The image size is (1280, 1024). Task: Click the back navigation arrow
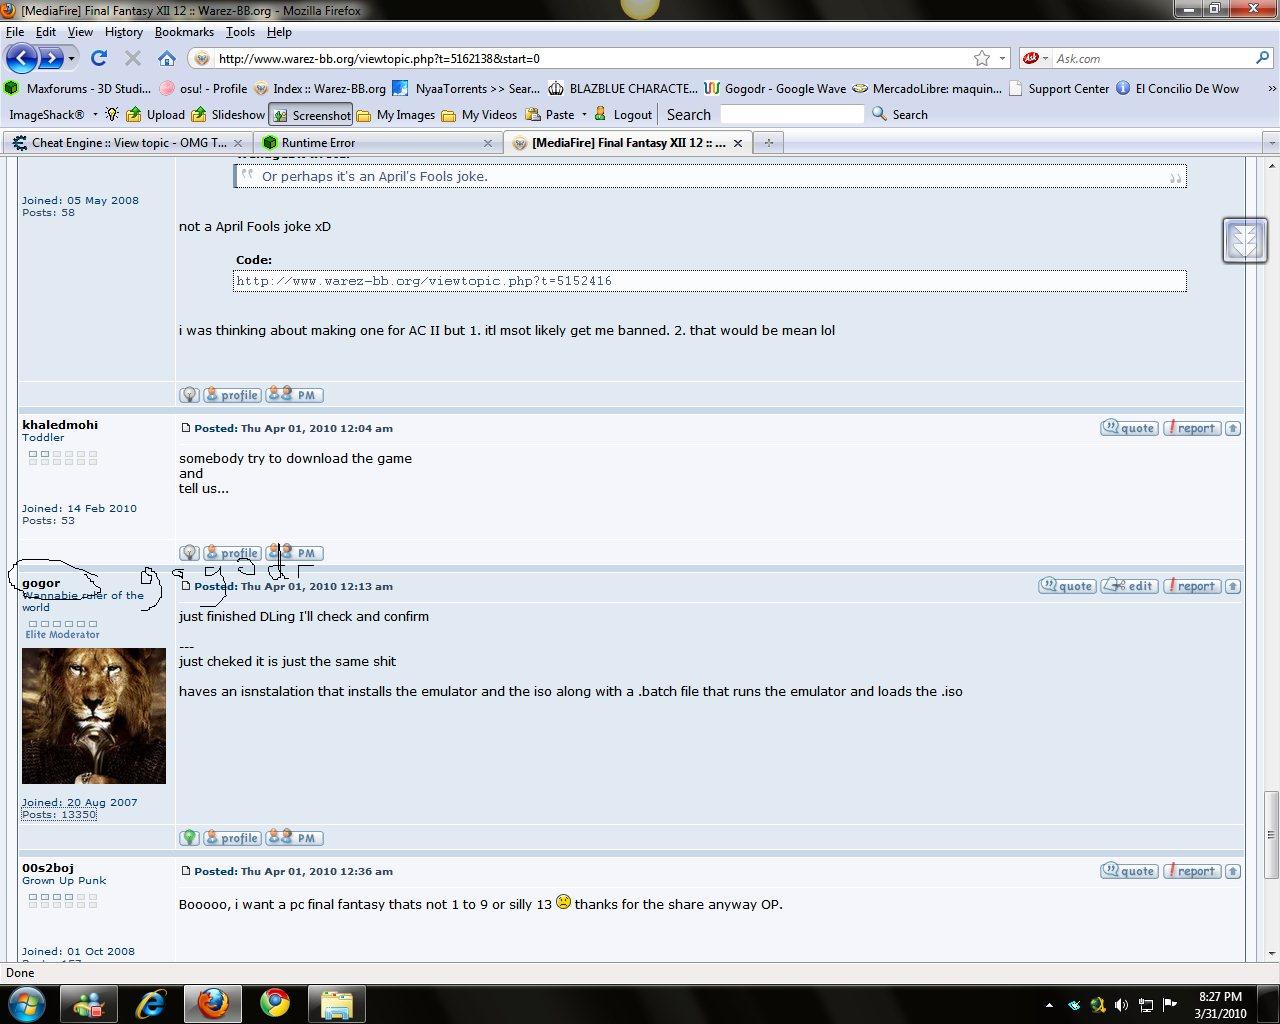pyautogui.click(x=21, y=58)
